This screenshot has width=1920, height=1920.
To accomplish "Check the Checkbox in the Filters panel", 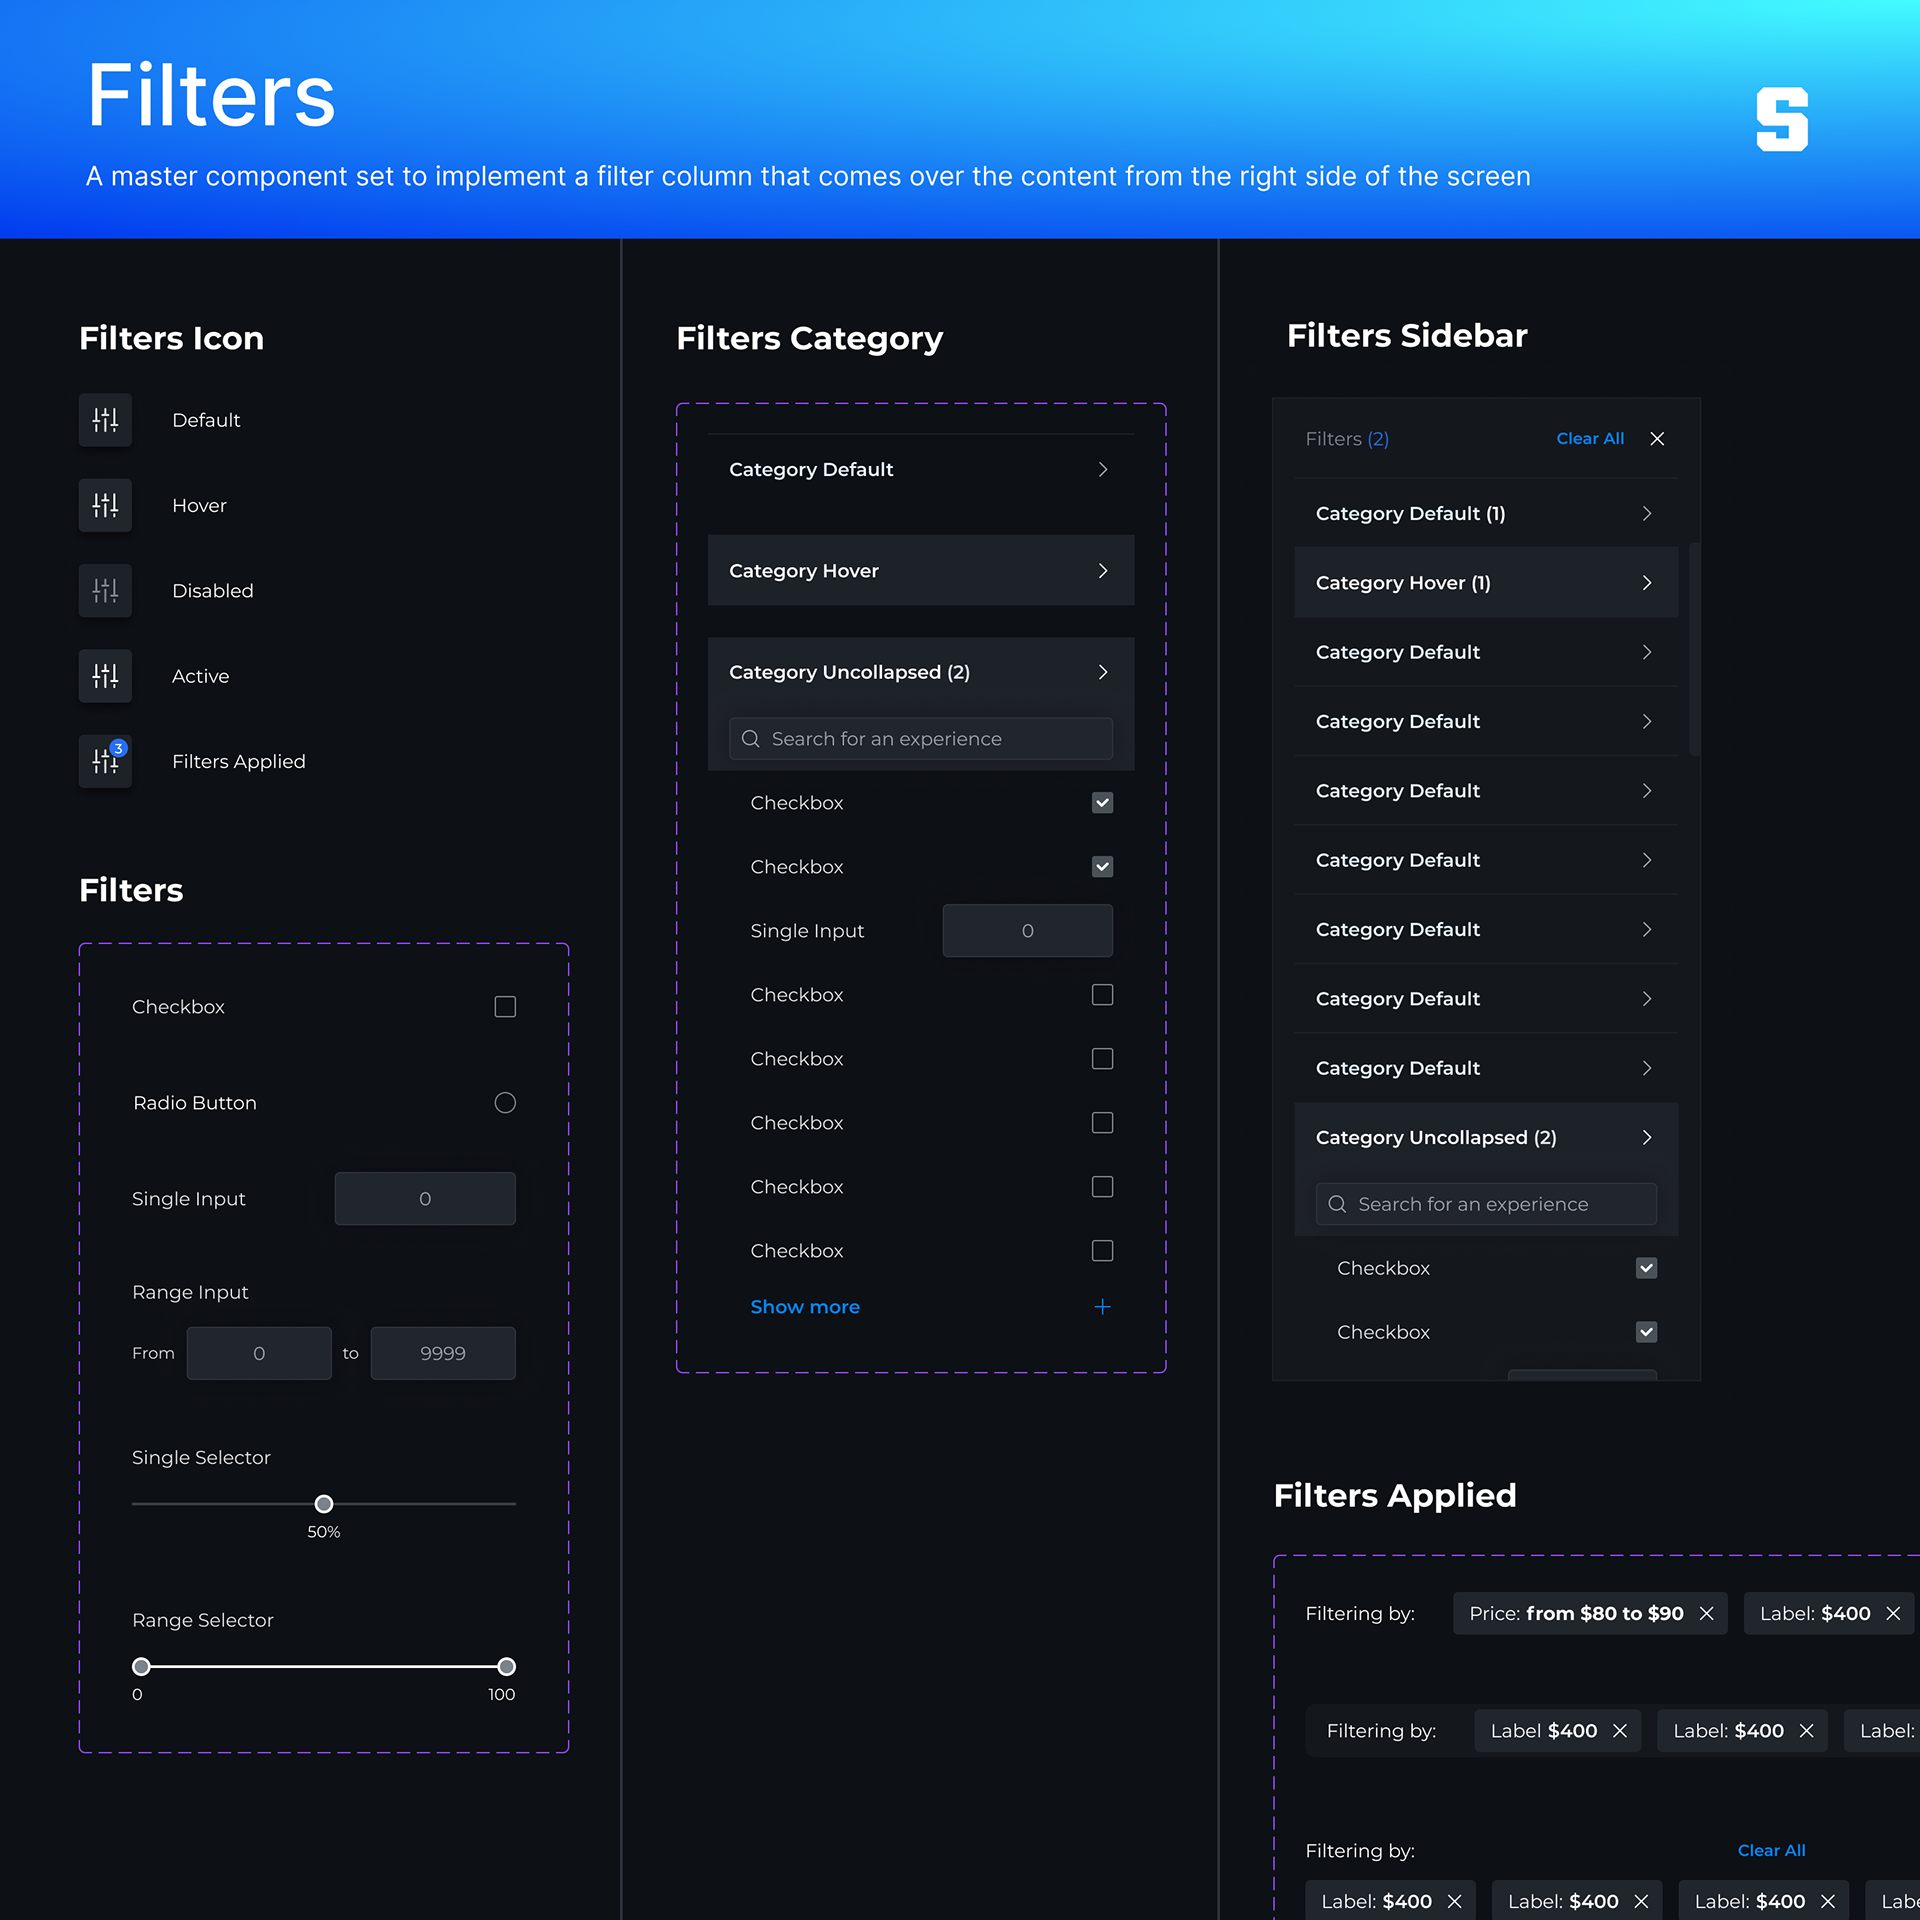I will coord(505,1007).
